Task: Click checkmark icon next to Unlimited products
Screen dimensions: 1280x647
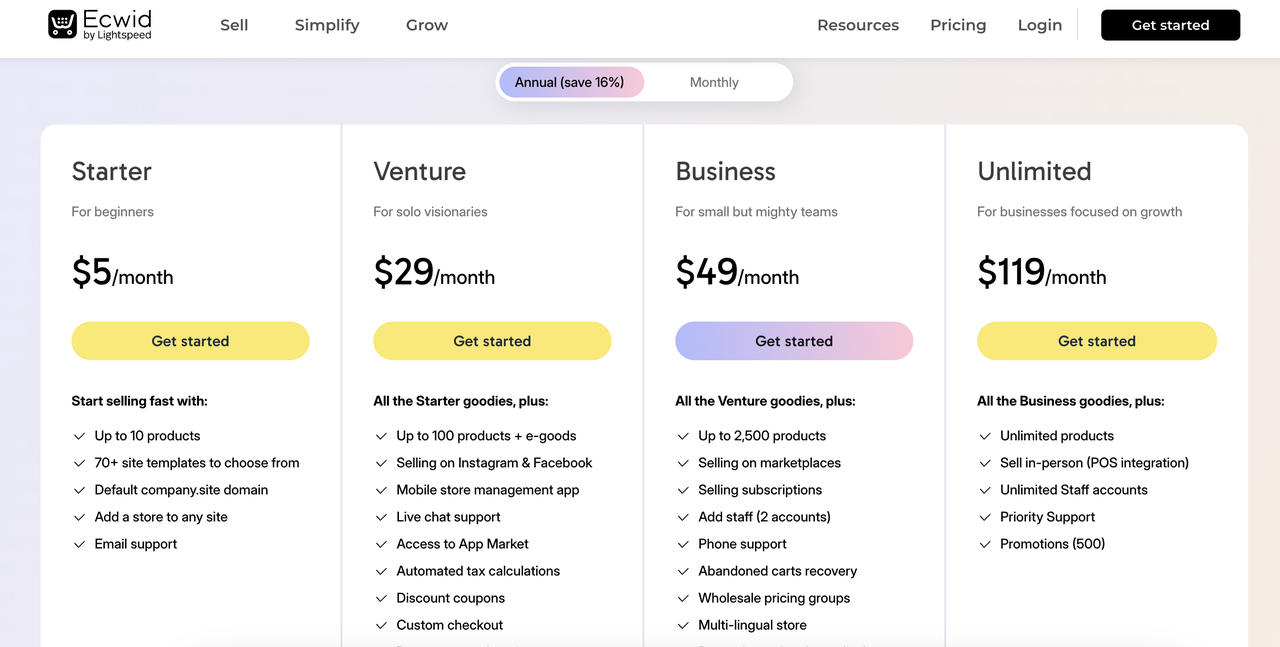Action: click(x=985, y=436)
